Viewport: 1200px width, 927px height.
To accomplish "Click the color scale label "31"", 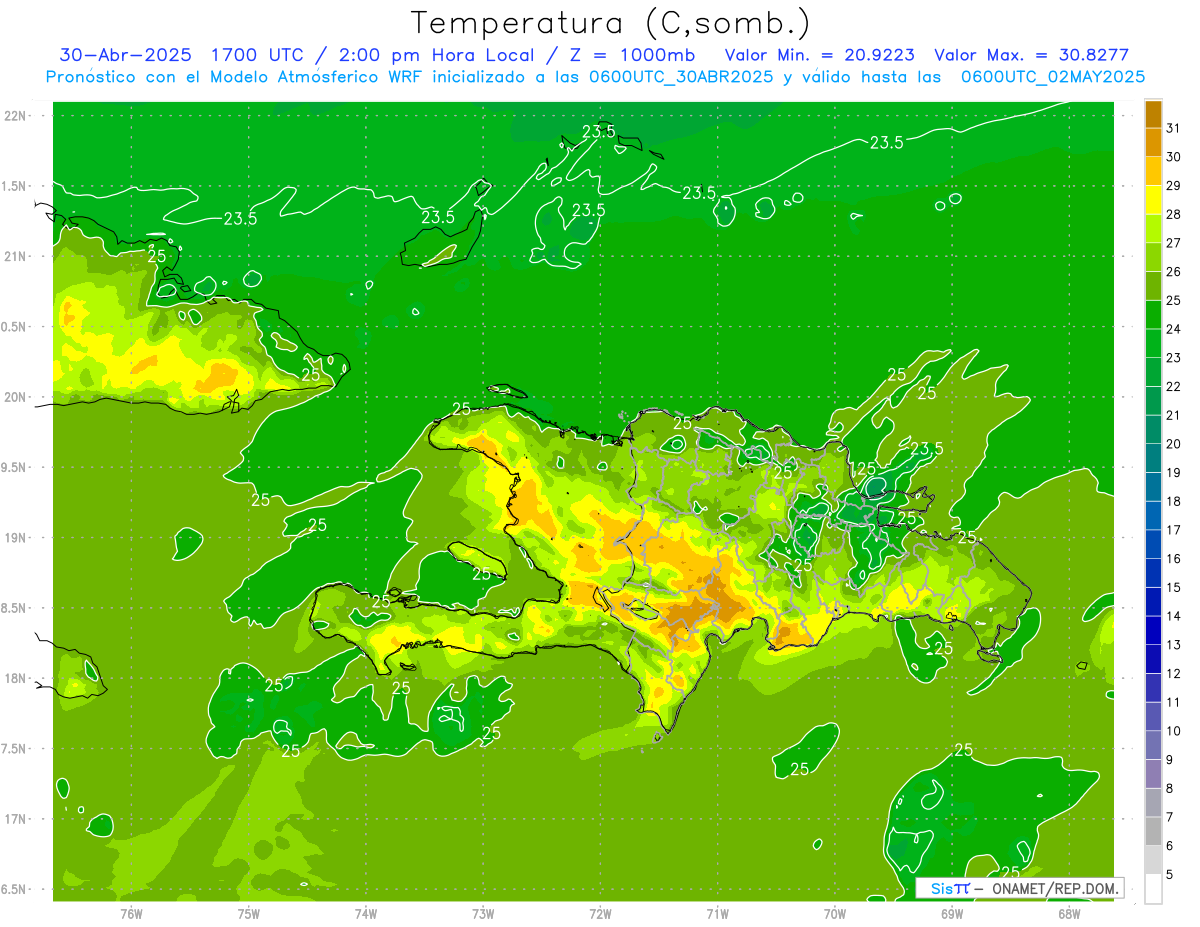I will pos(1173,128).
